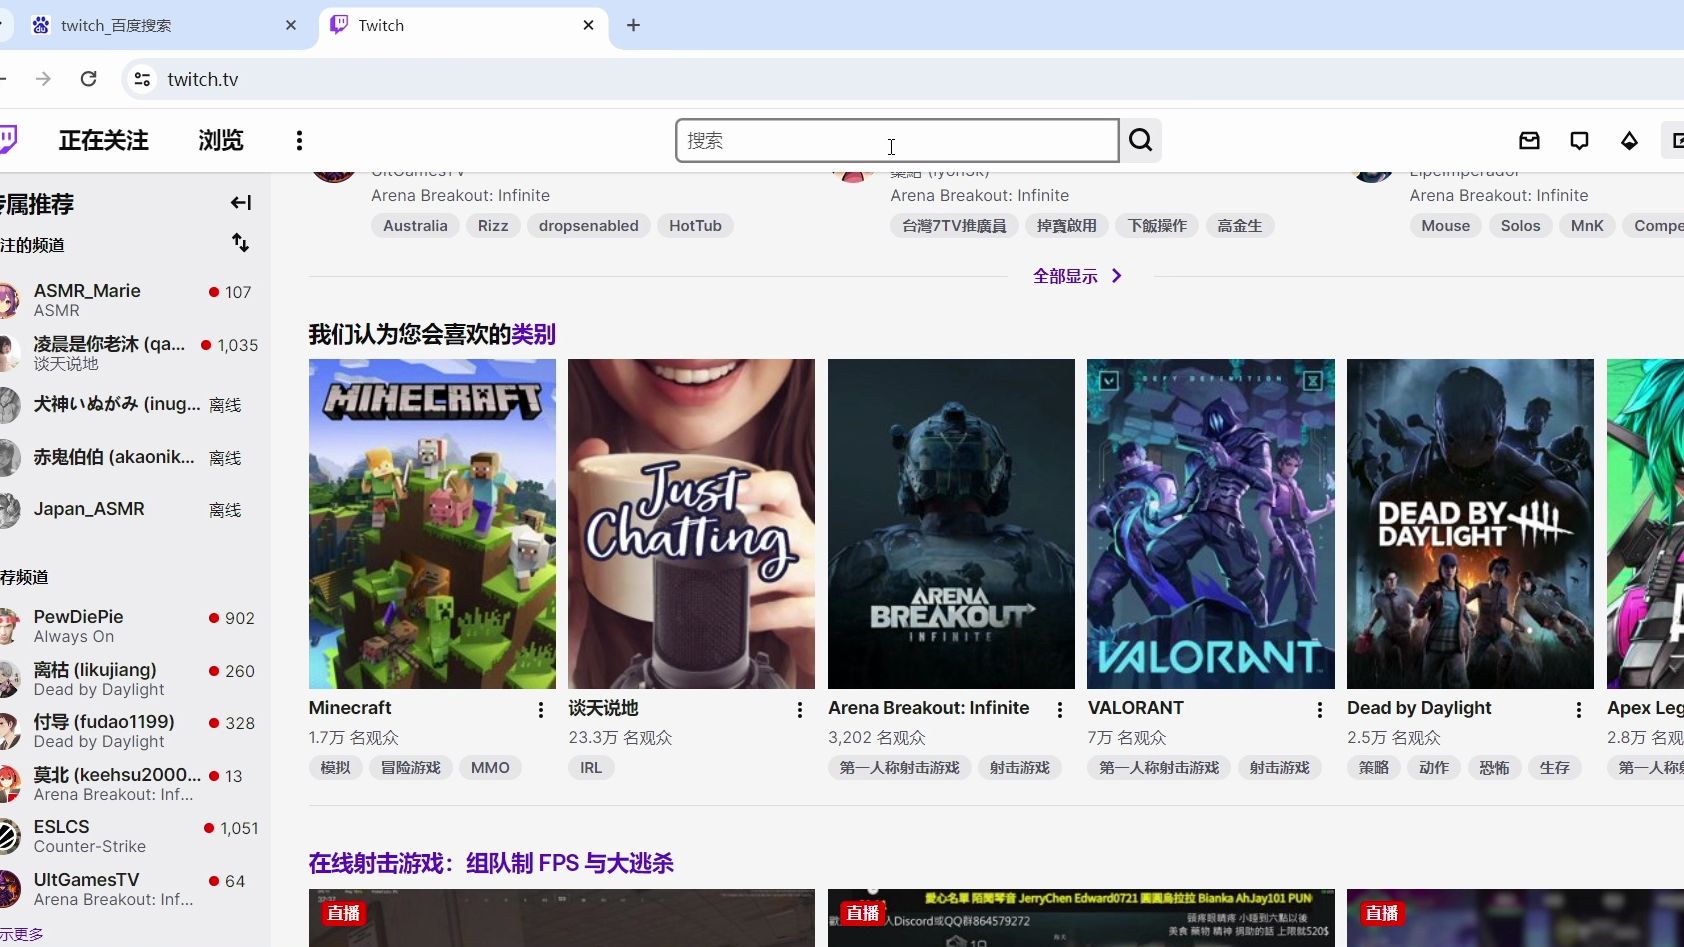The width and height of the screenshot is (1684, 947).
Task: Click the 类别 categories link in heading
Action: [533, 334]
